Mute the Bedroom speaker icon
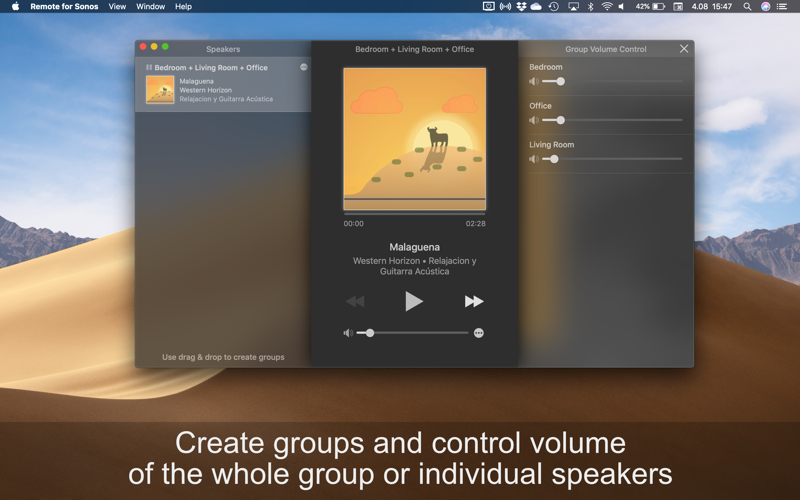The height and width of the screenshot is (500, 800). (534, 81)
